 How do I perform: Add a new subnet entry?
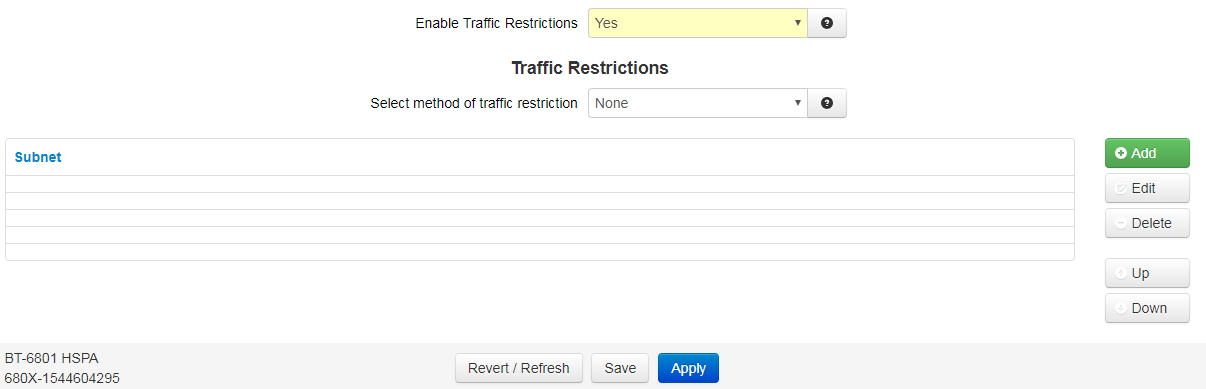1147,153
